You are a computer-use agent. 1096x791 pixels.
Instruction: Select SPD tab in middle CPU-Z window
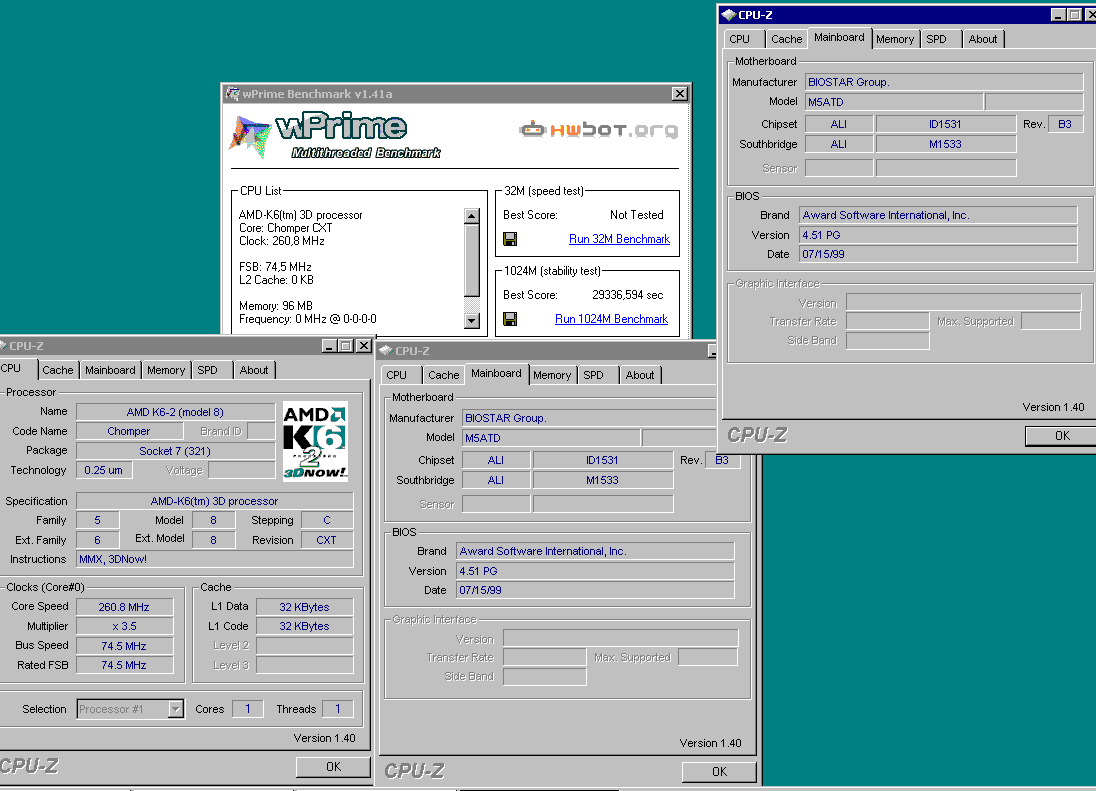pos(593,375)
